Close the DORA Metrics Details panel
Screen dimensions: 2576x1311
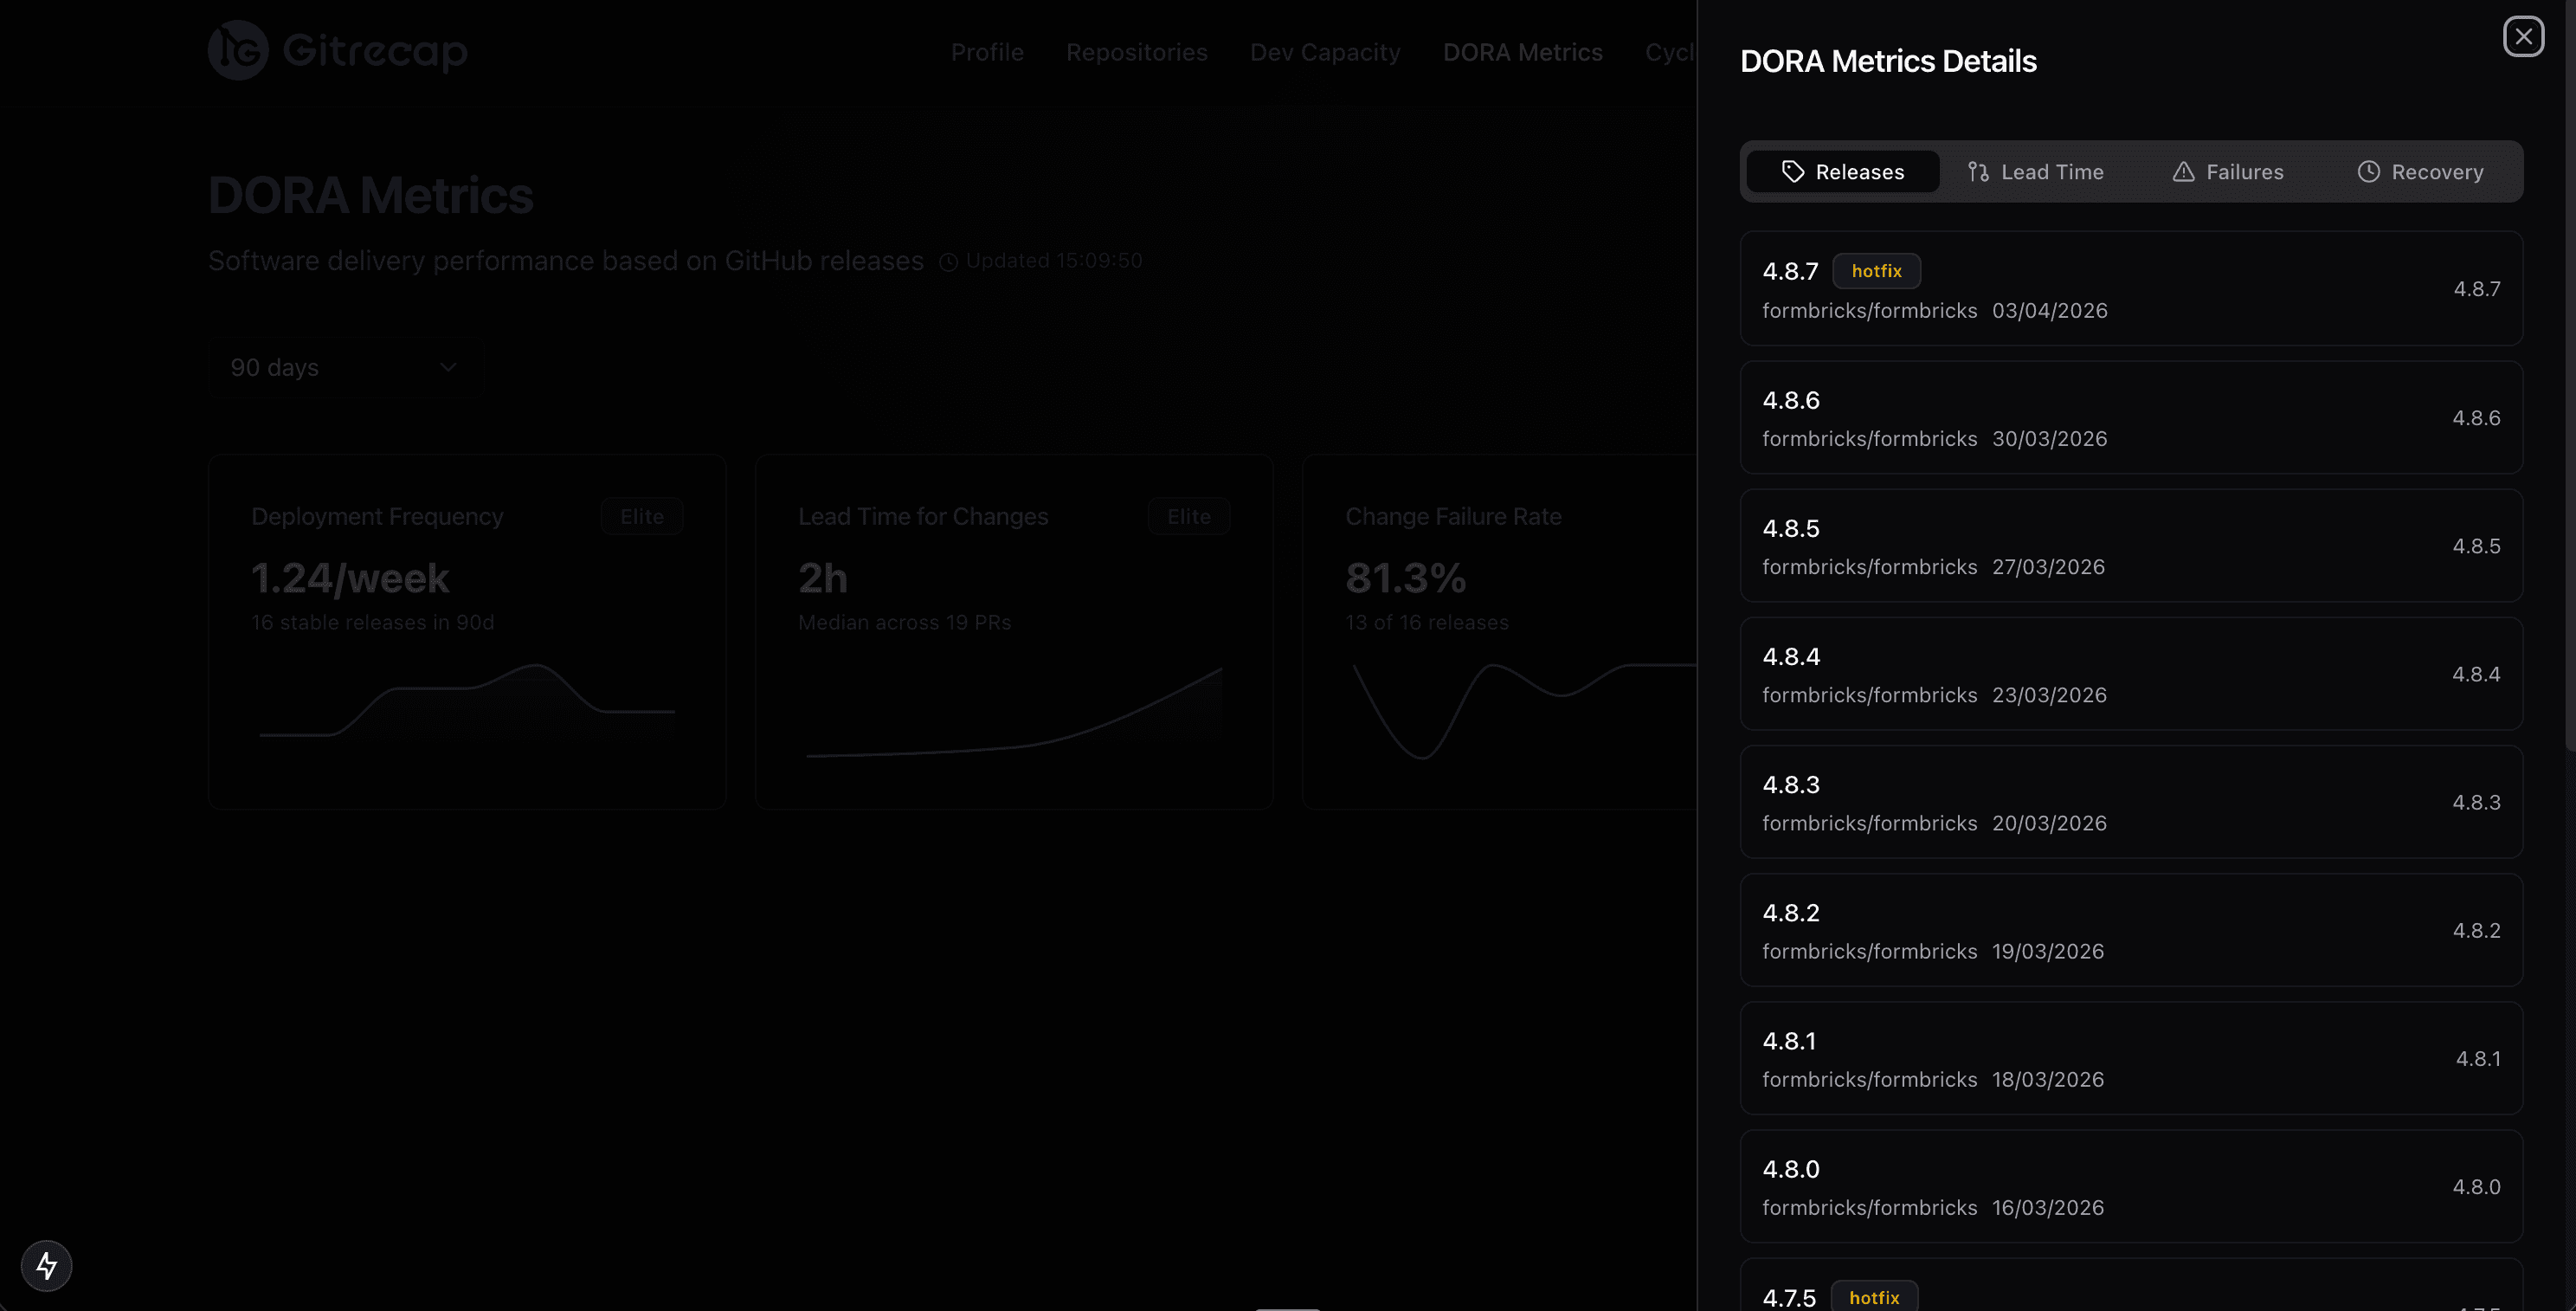[2524, 36]
